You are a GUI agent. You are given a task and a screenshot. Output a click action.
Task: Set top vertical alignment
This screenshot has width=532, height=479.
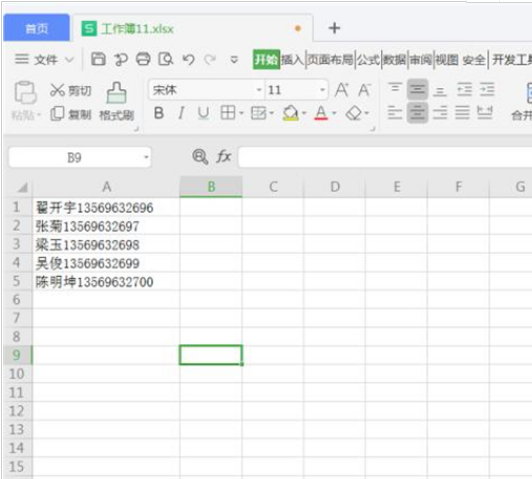tap(395, 89)
